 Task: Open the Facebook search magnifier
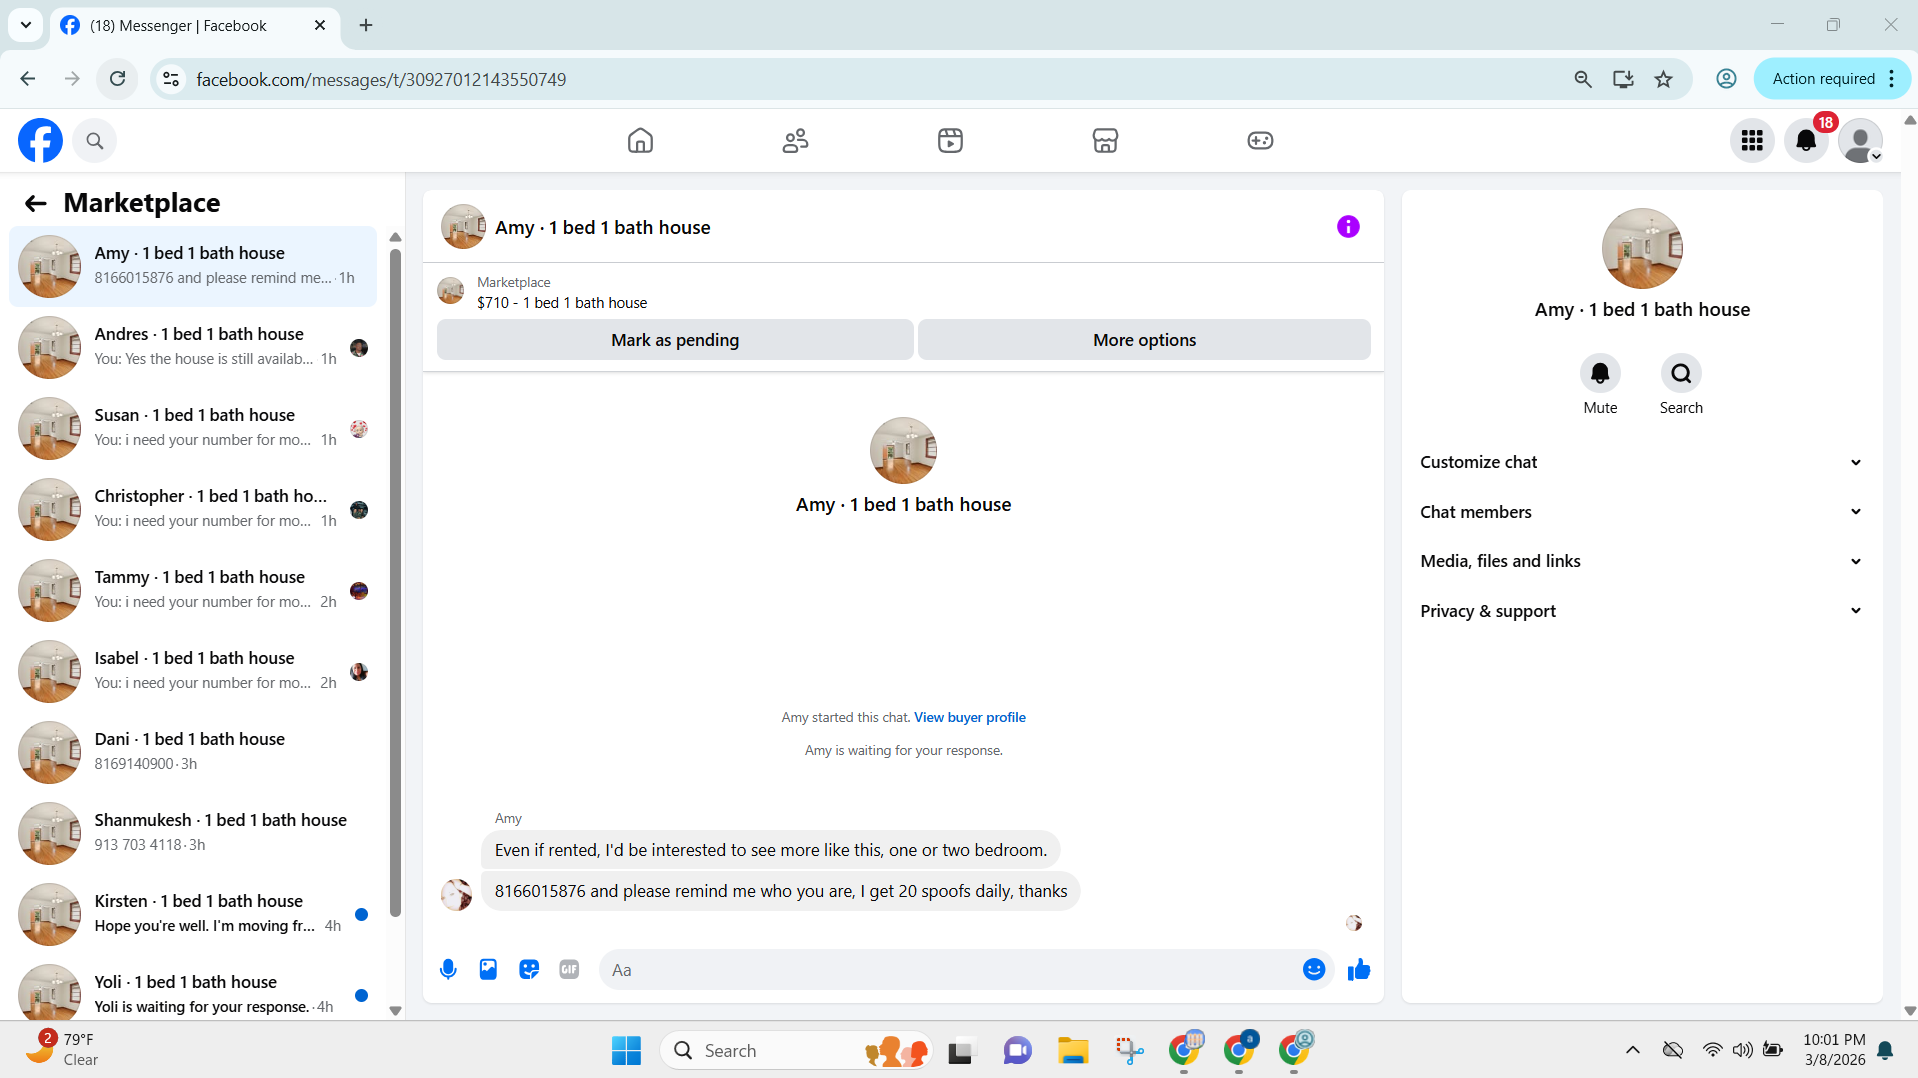95,141
